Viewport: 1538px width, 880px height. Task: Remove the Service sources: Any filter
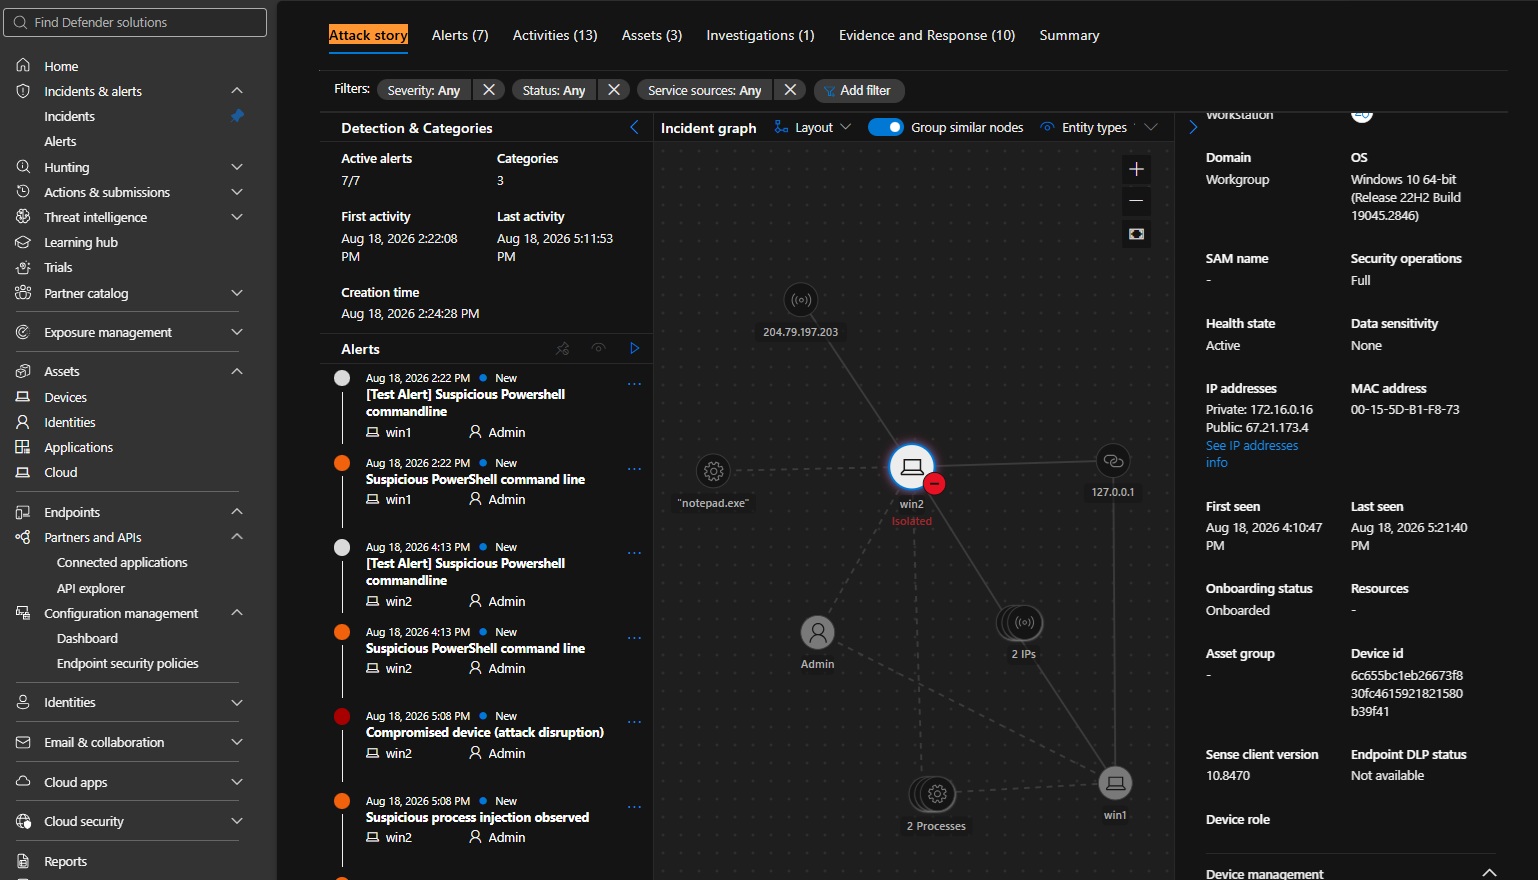[790, 90]
